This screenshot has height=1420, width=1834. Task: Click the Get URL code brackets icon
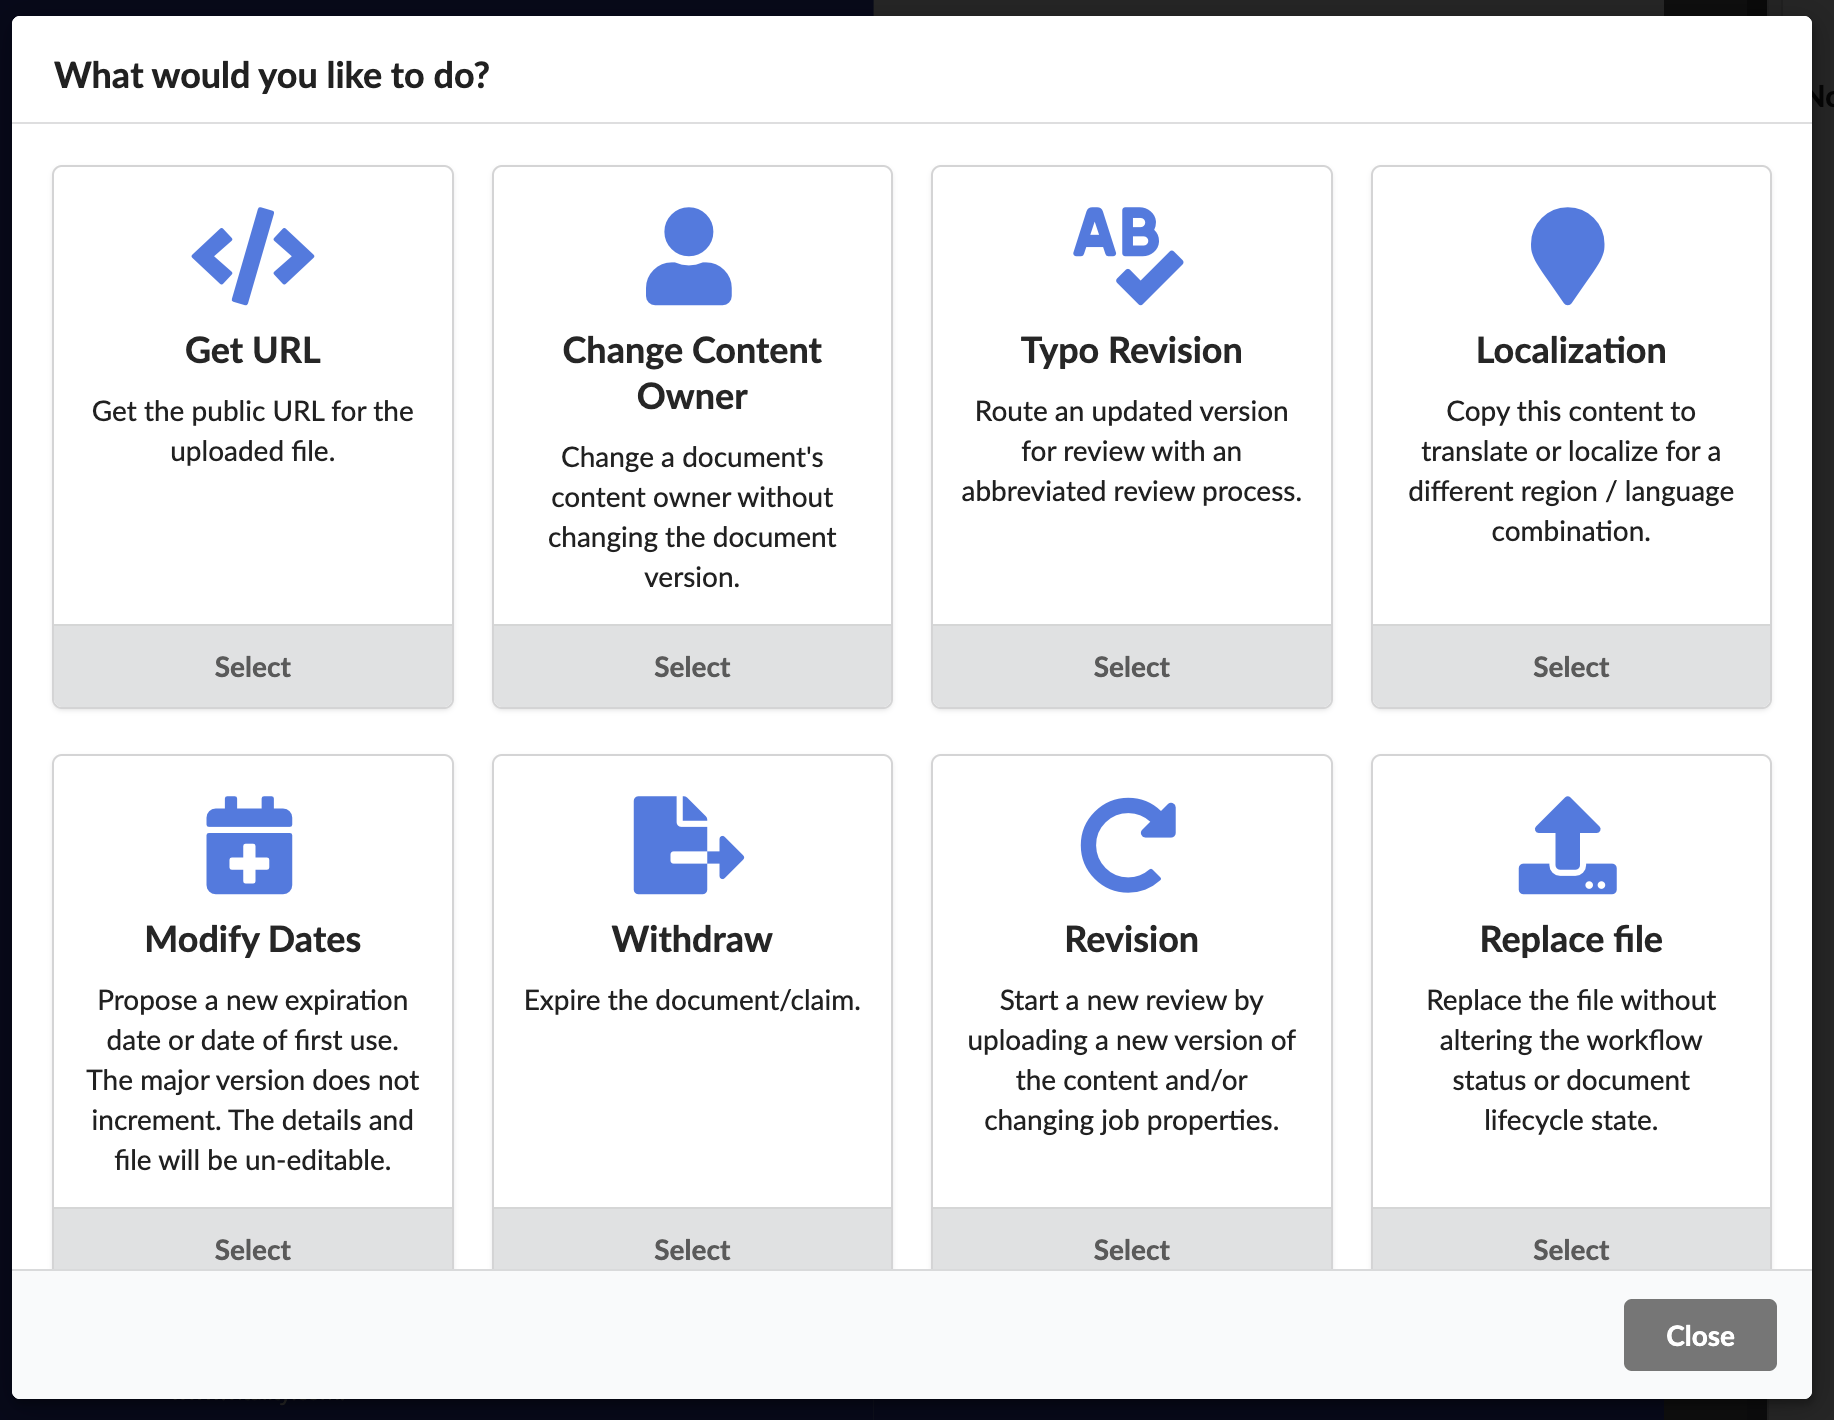click(x=253, y=256)
